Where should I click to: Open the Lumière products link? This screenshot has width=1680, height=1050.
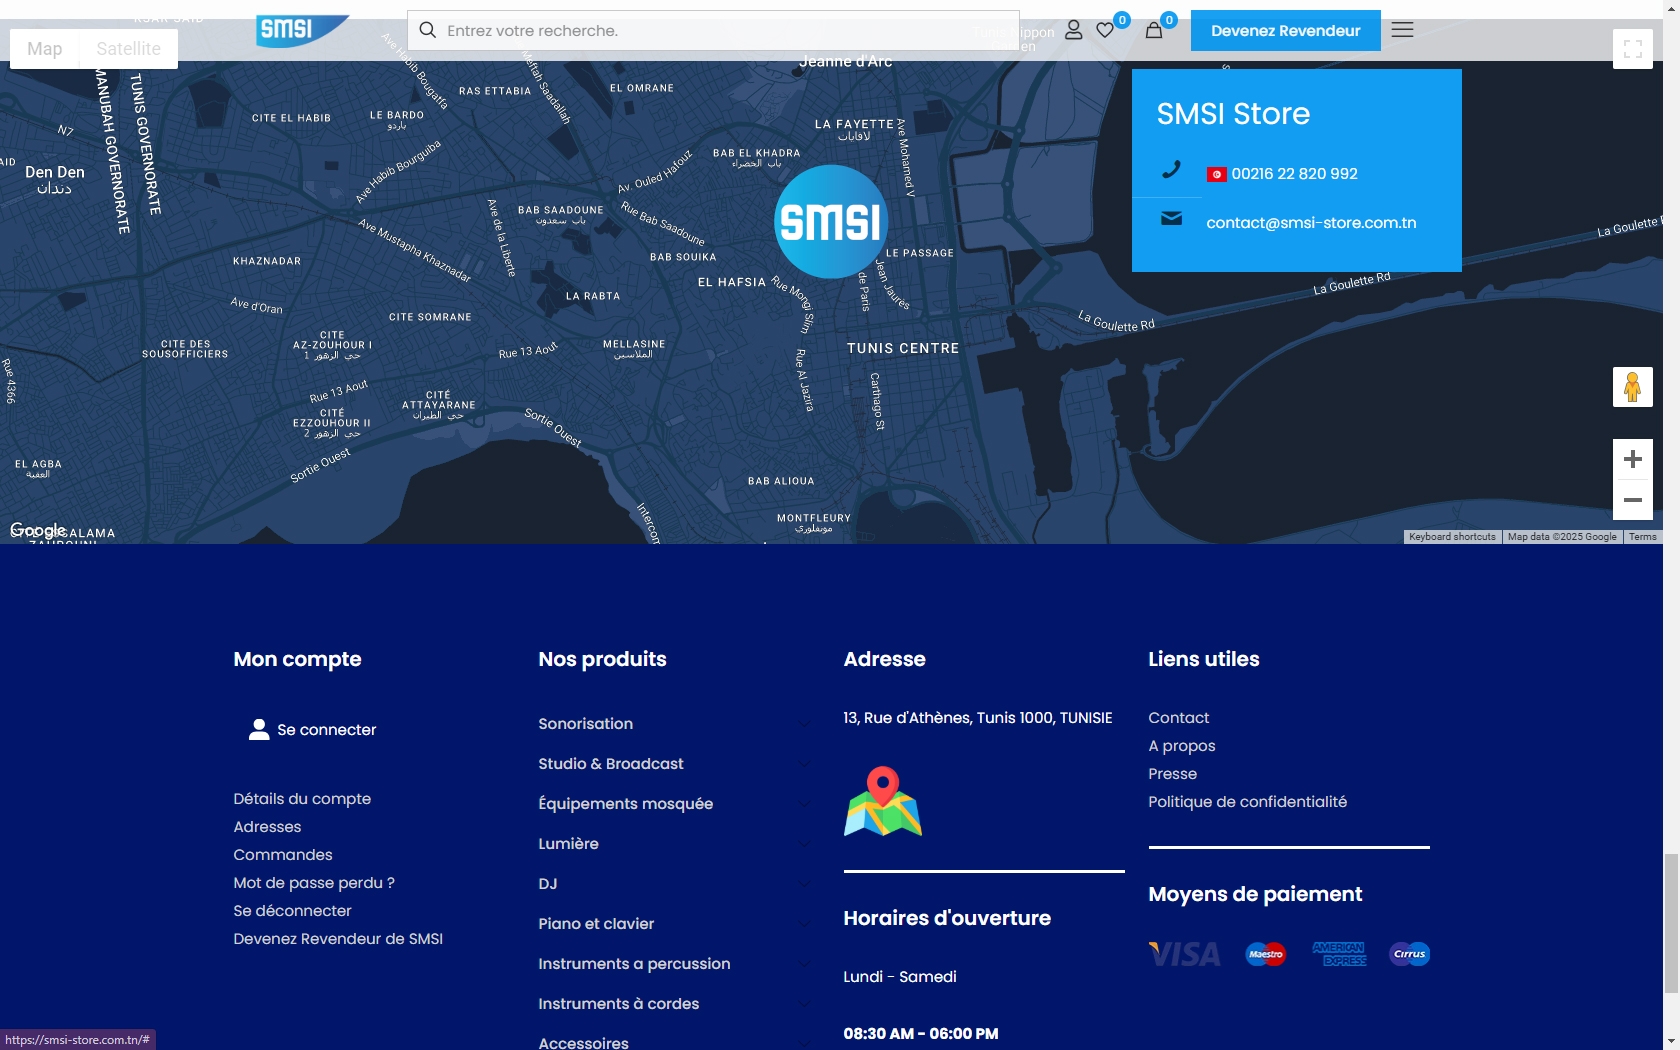pos(568,844)
